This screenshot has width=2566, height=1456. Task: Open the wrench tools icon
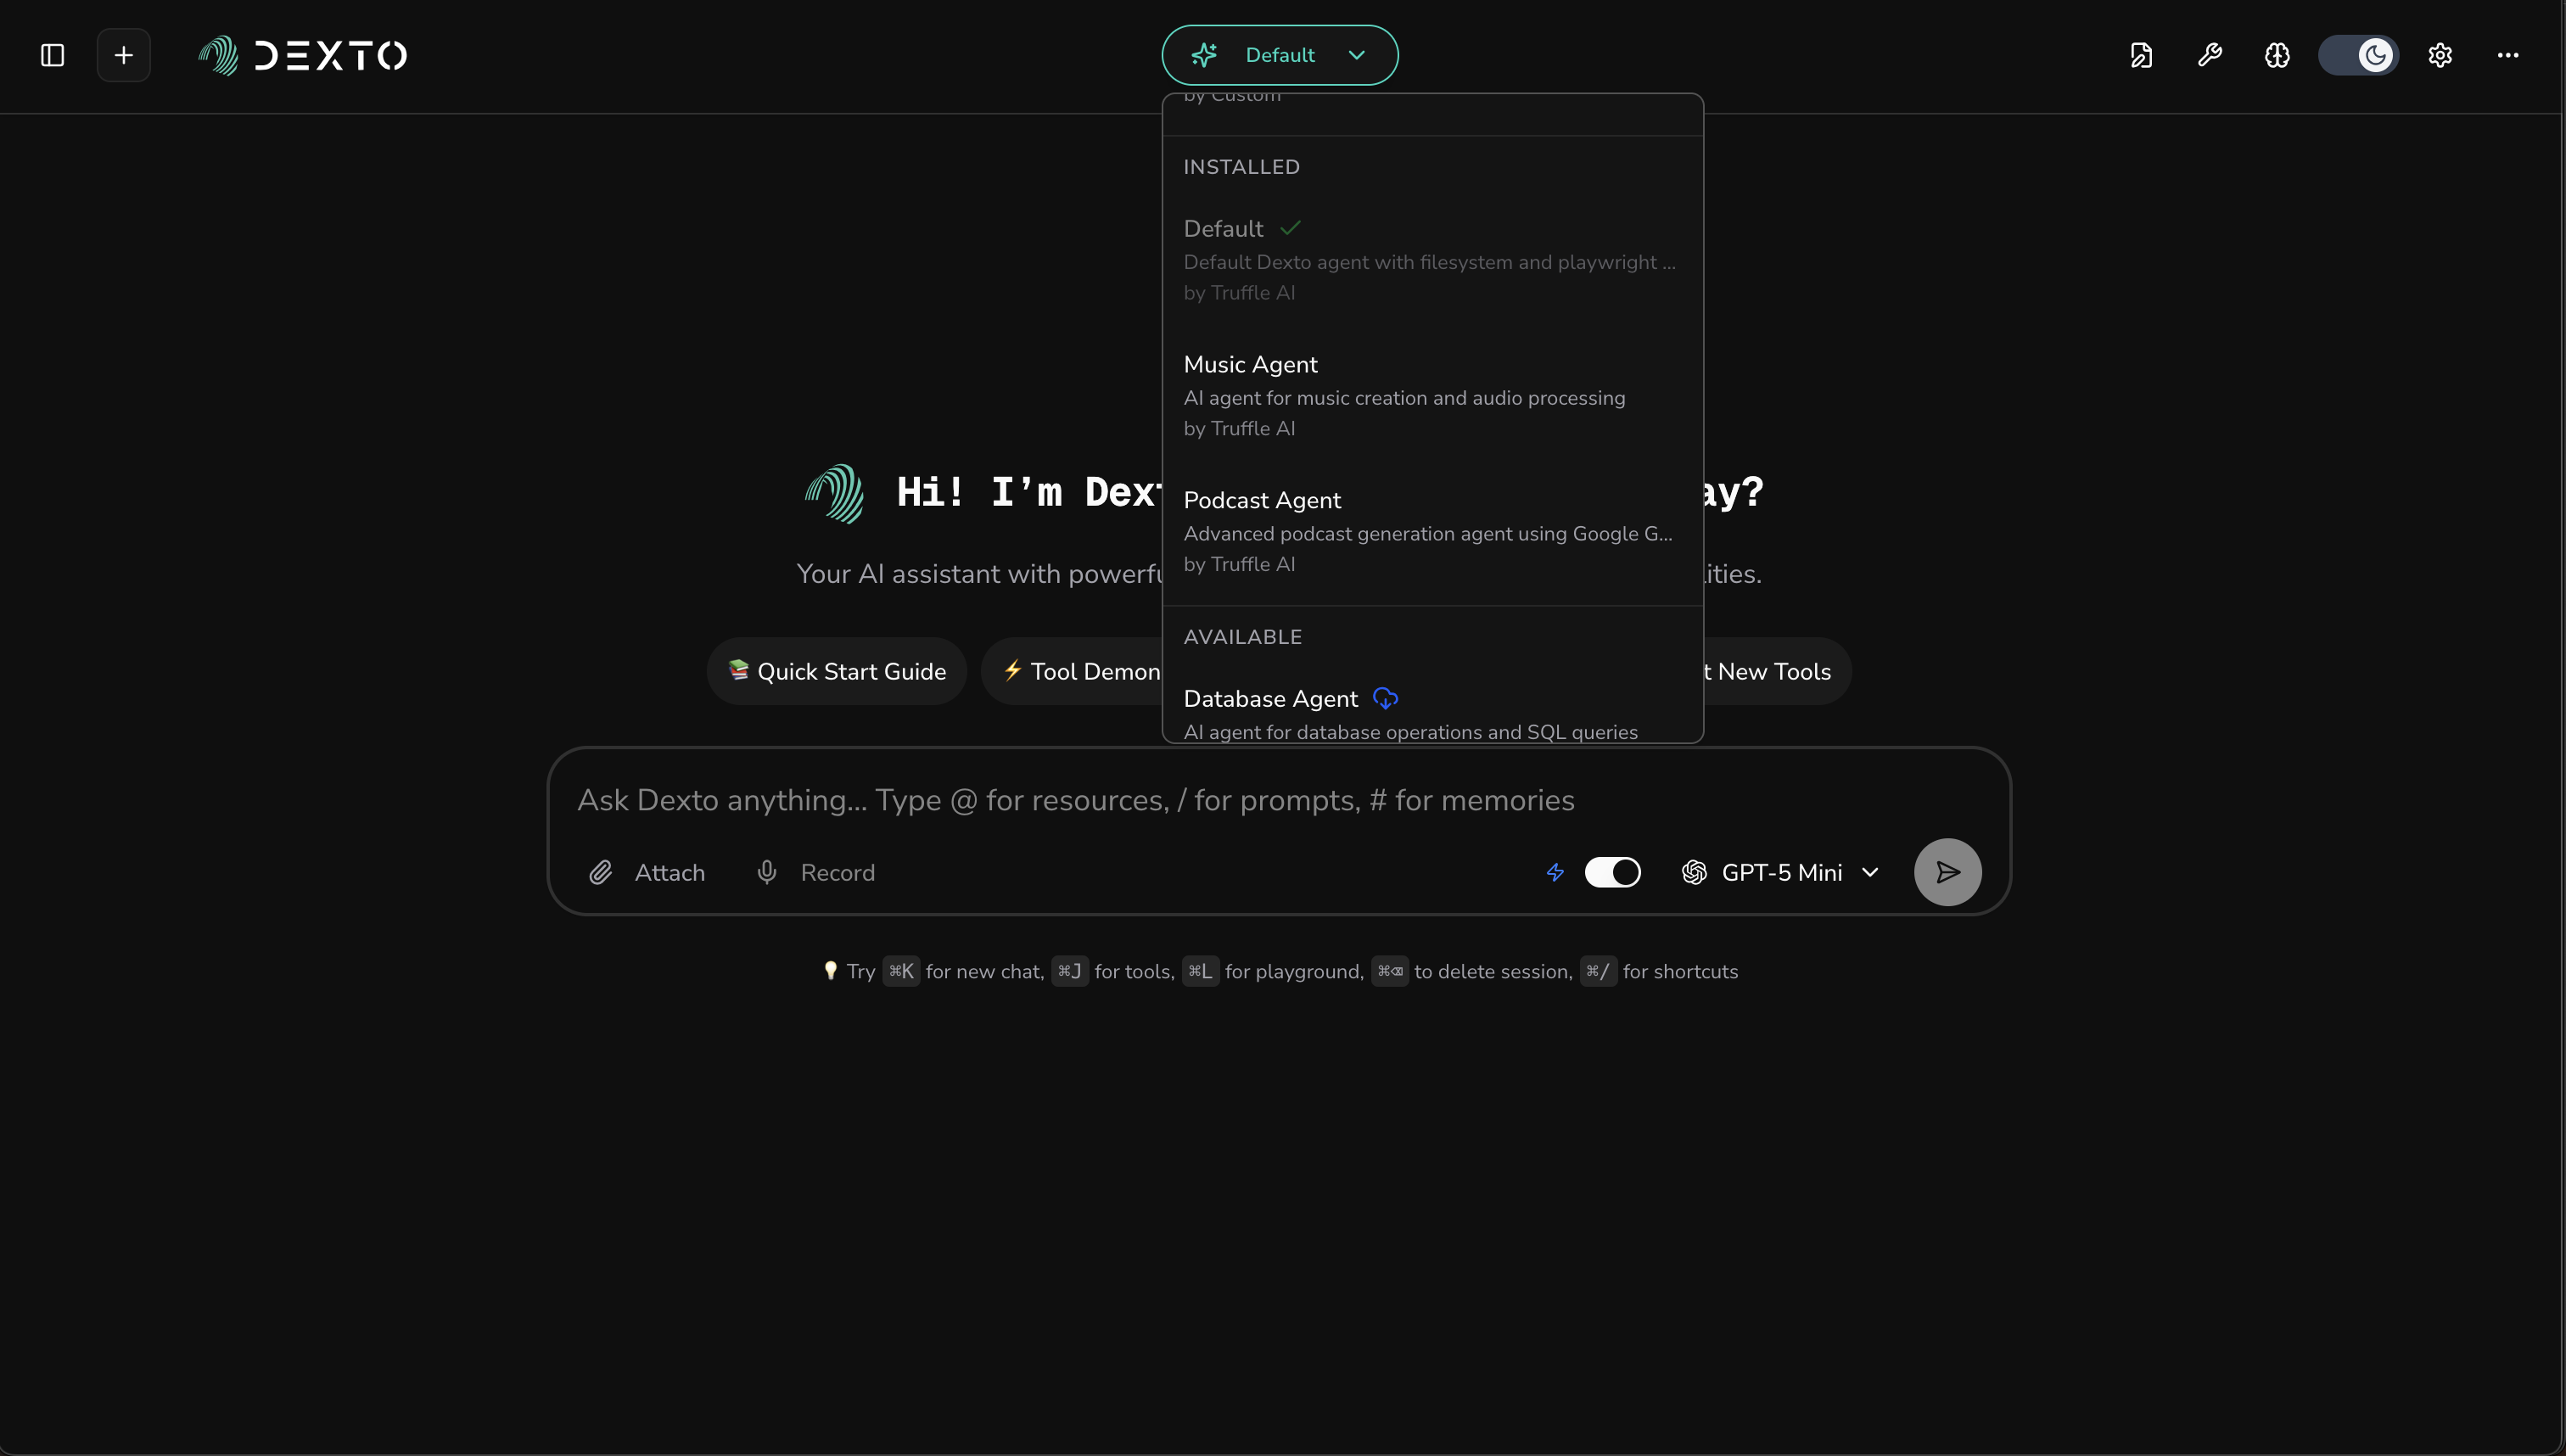tap(2209, 55)
